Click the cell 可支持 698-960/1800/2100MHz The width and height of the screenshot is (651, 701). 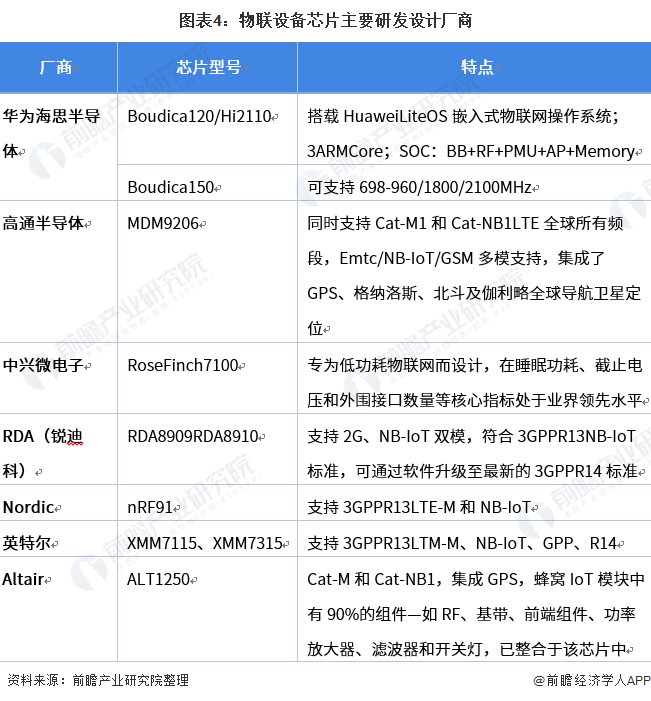(474, 183)
